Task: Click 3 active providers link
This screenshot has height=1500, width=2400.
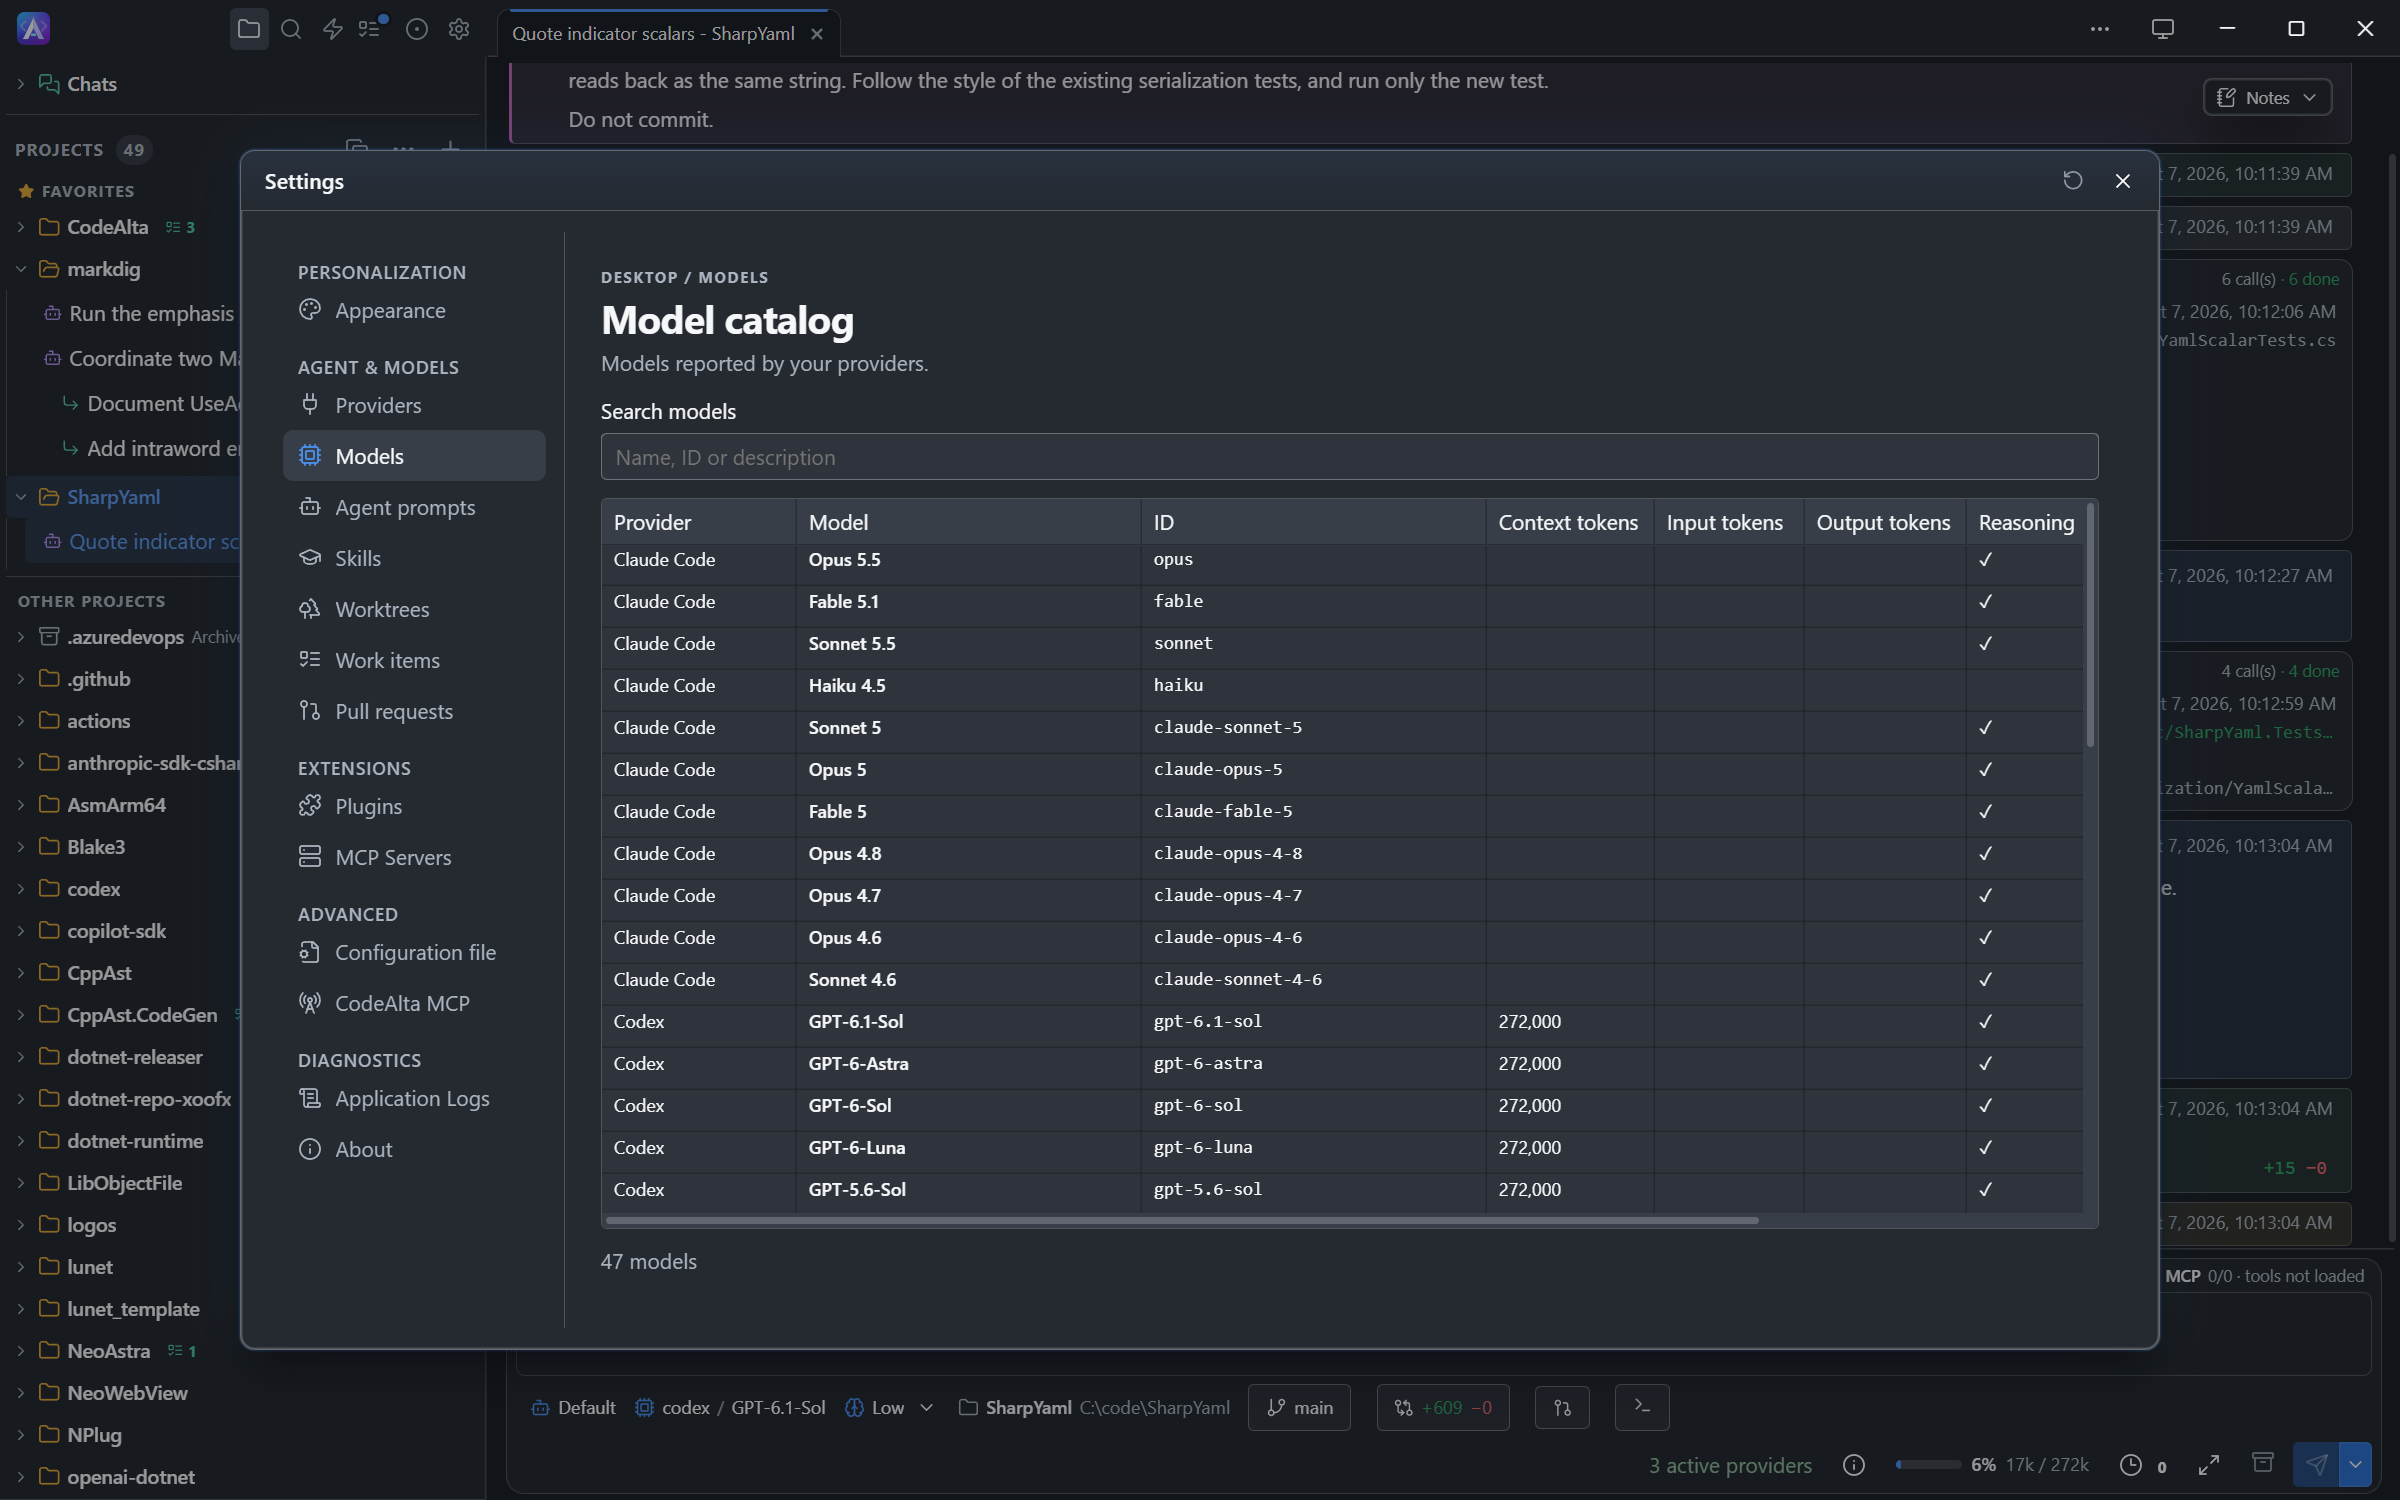Action: 1730,1465
